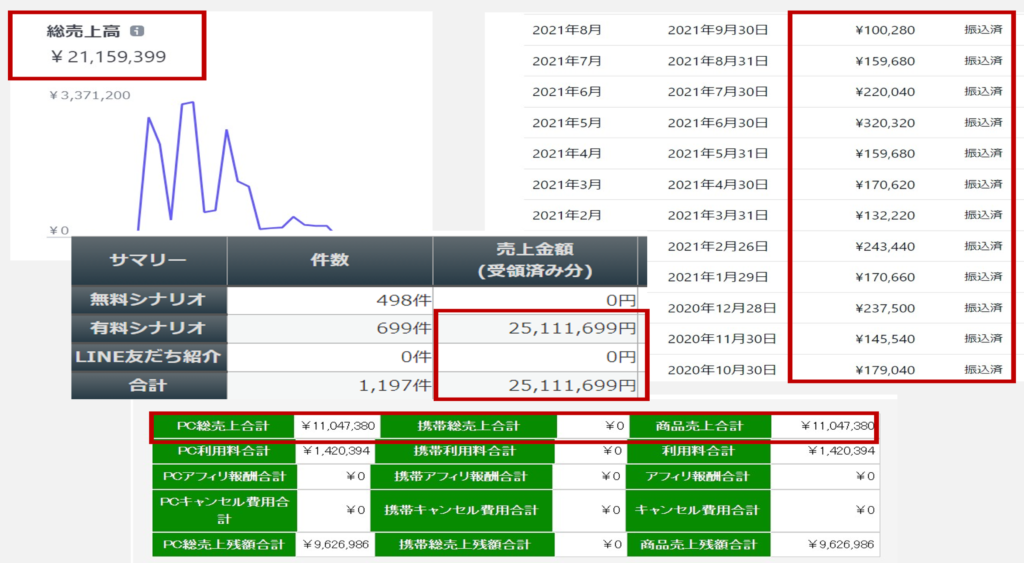This screenshot has width=1024, height=563.
Task: Click the サマリー column header
Action: pos(148,260)
